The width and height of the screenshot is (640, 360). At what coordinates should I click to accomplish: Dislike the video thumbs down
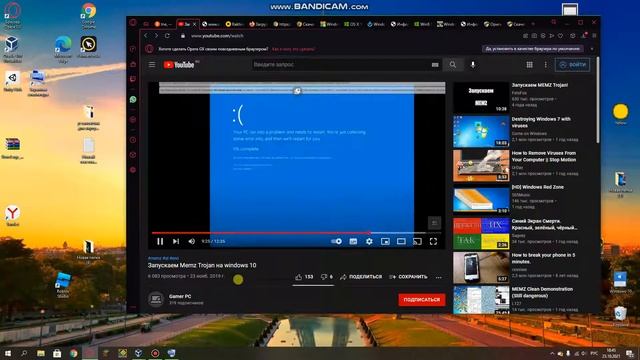coord(327,277)
